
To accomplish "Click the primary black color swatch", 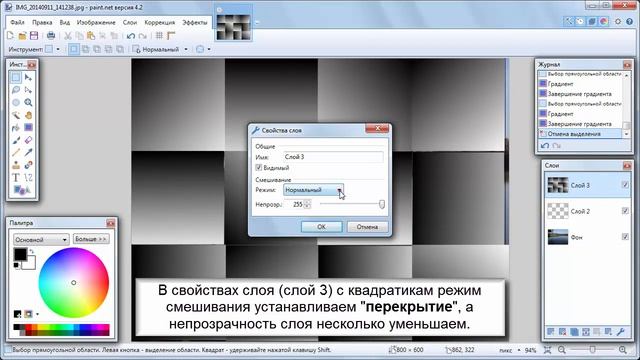I will tap(20, 255).
